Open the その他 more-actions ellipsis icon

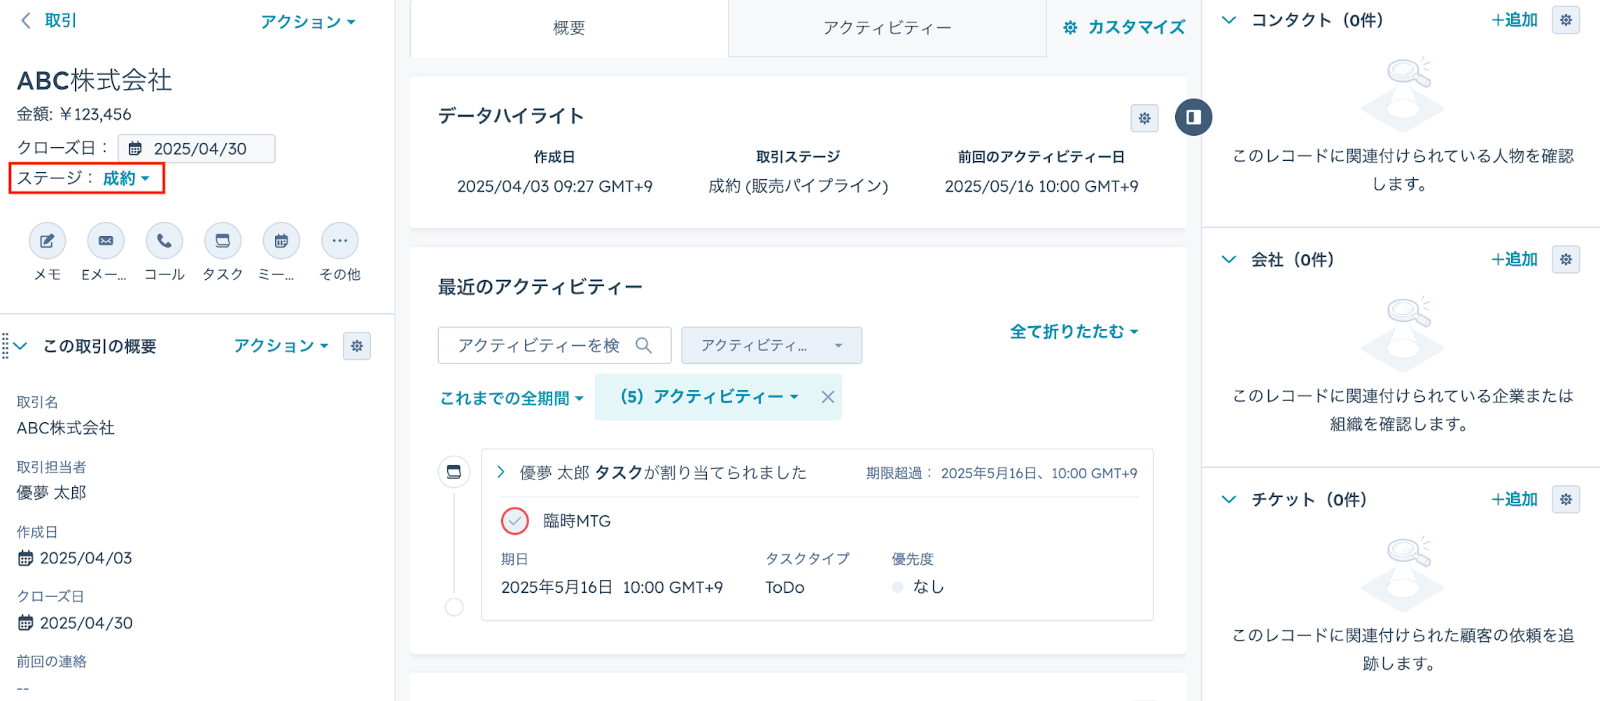click(340, 241)
